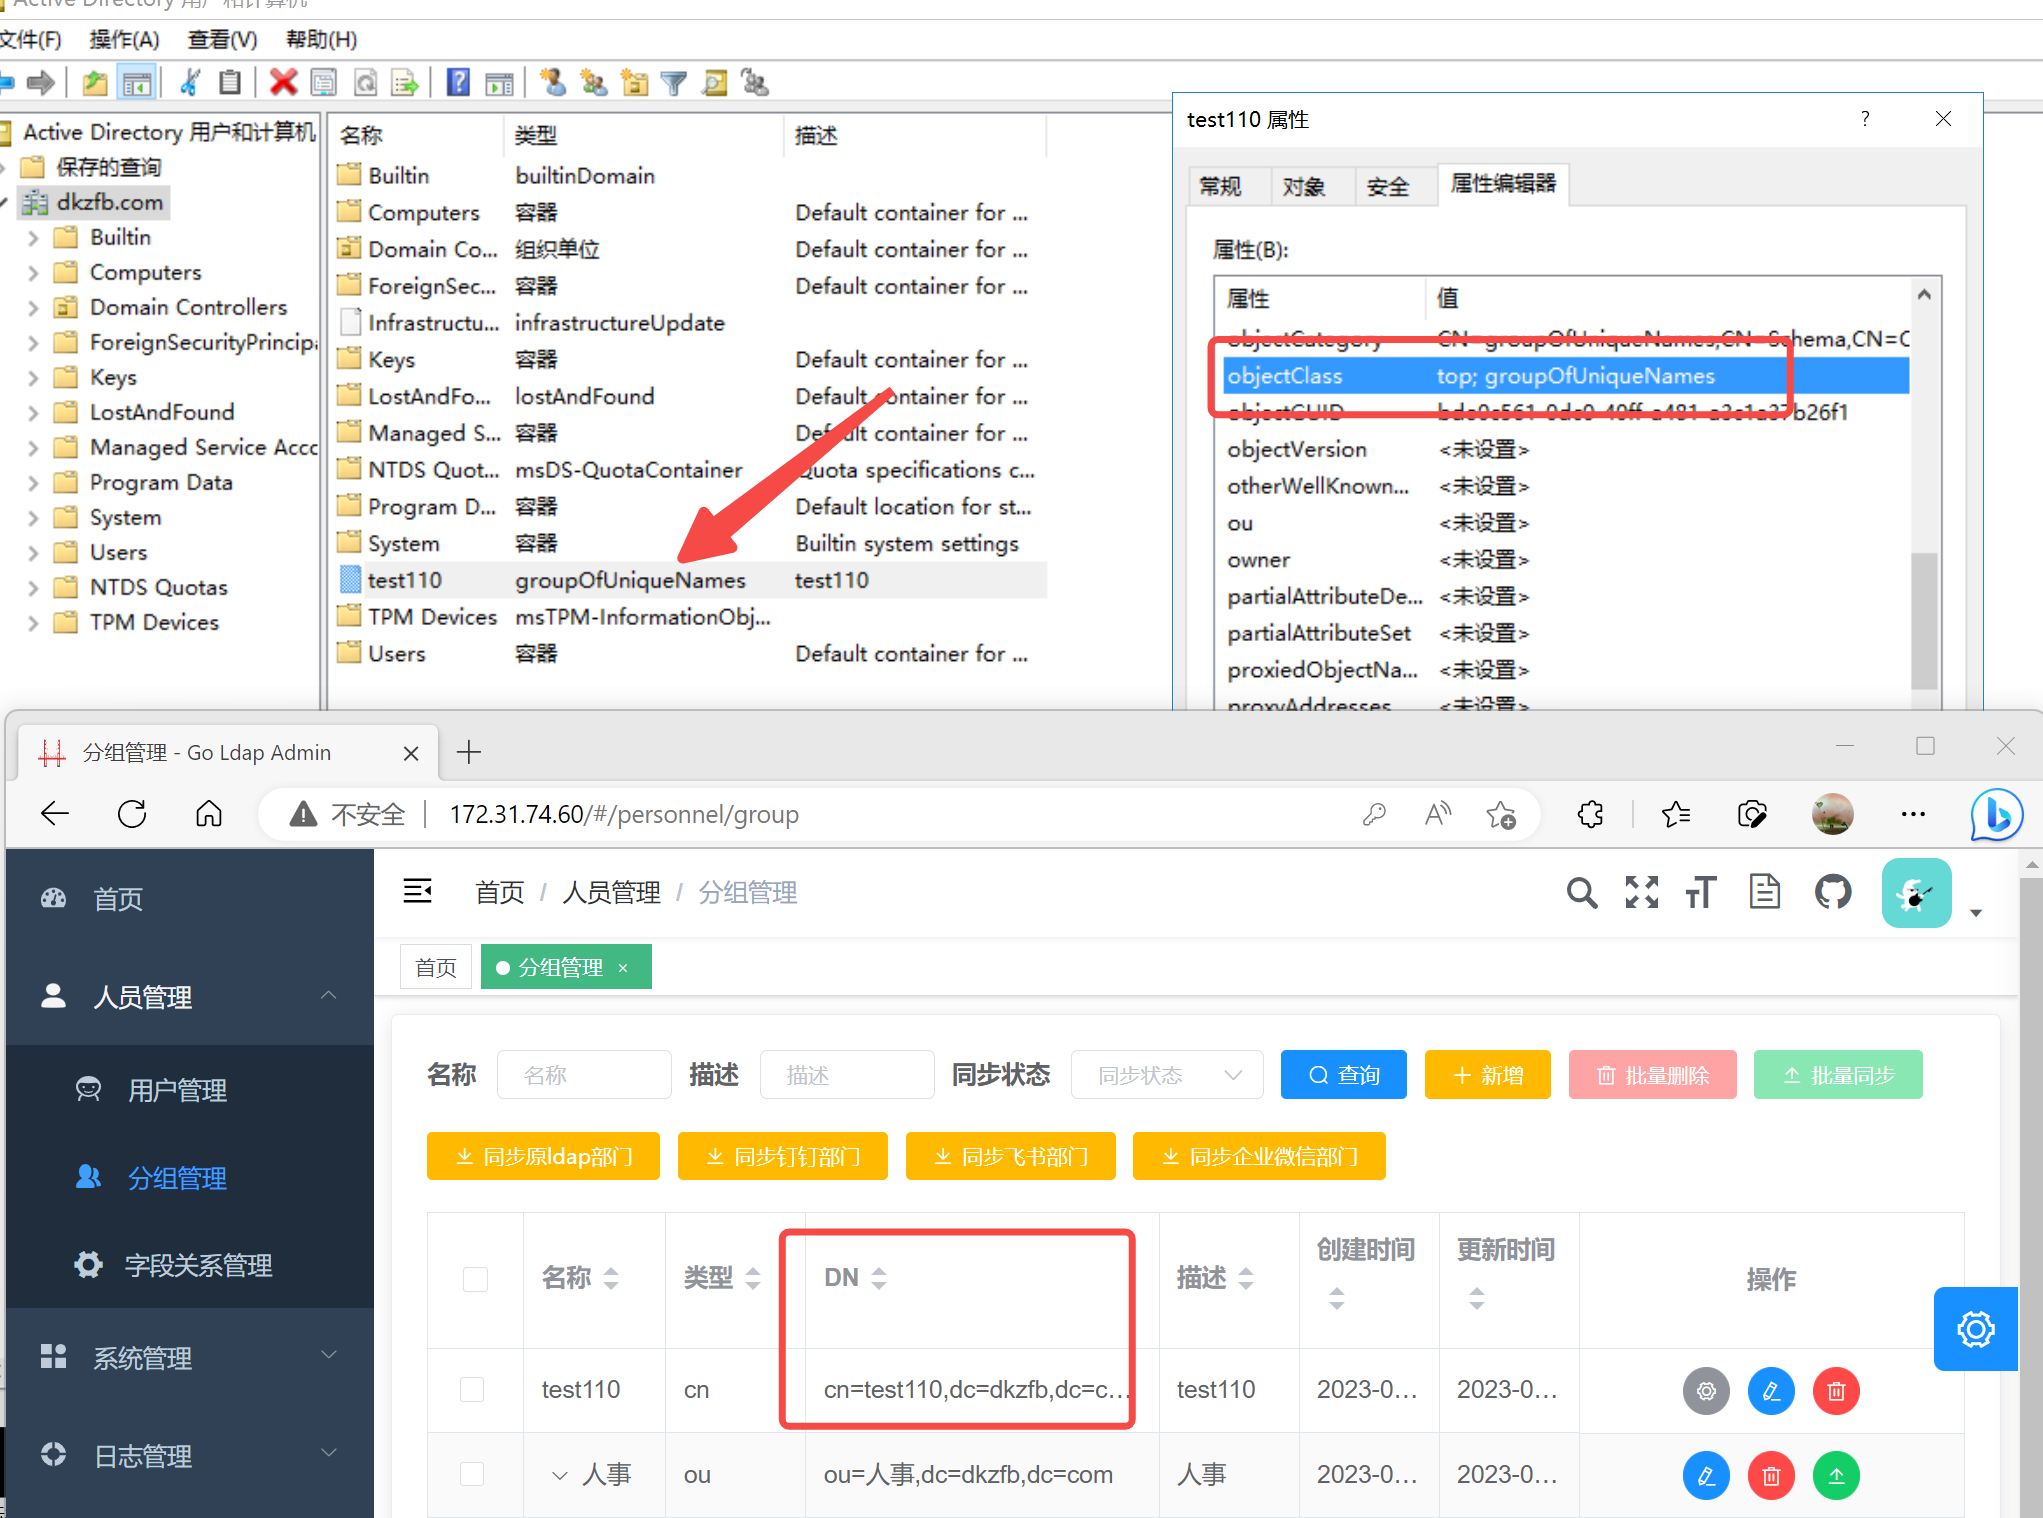Click the 查询 query button

[1343, 1074]
